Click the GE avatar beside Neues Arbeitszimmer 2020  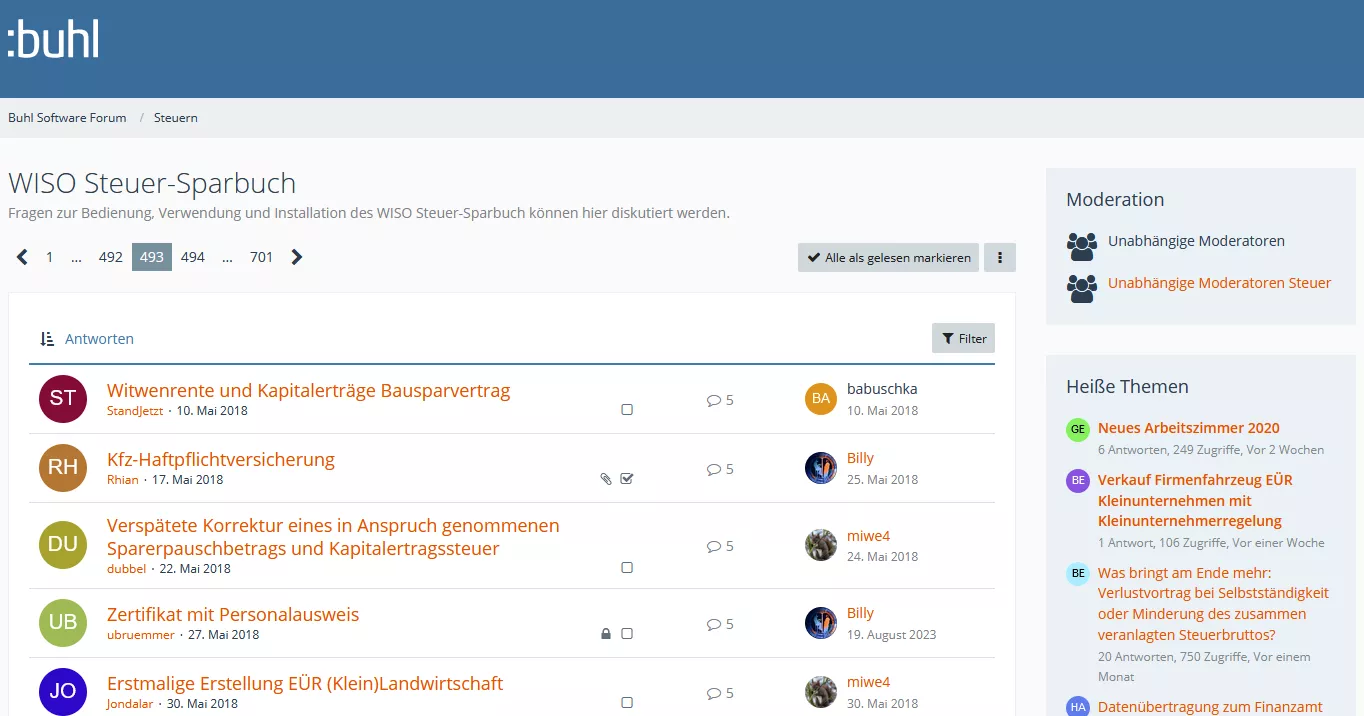click(x=1077, y=429)
